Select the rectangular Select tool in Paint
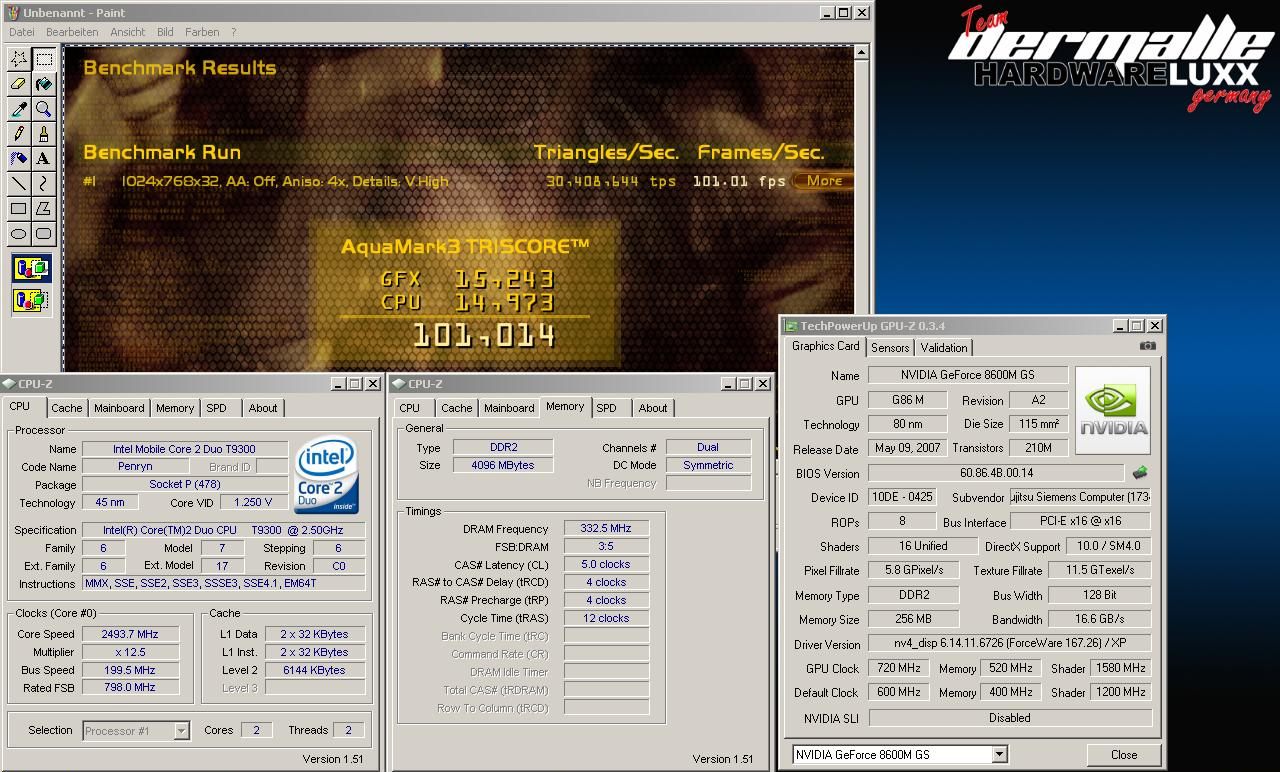This screenshot has height=772, width=1280. 44,59
